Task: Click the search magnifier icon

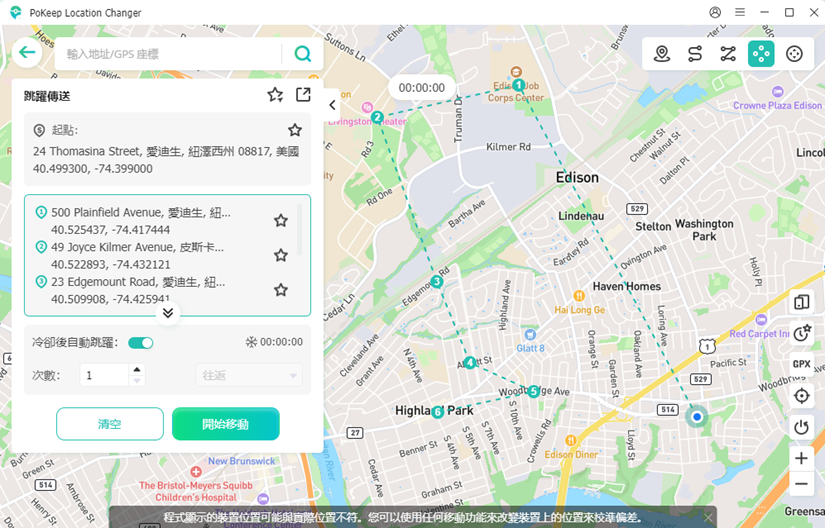Action: pyautogui.click(x=303, y=54)
